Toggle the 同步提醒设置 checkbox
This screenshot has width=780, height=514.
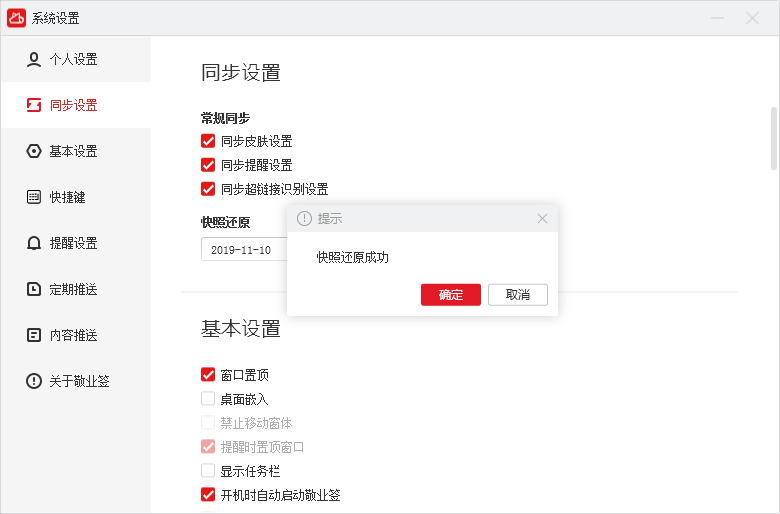[208, 165]
